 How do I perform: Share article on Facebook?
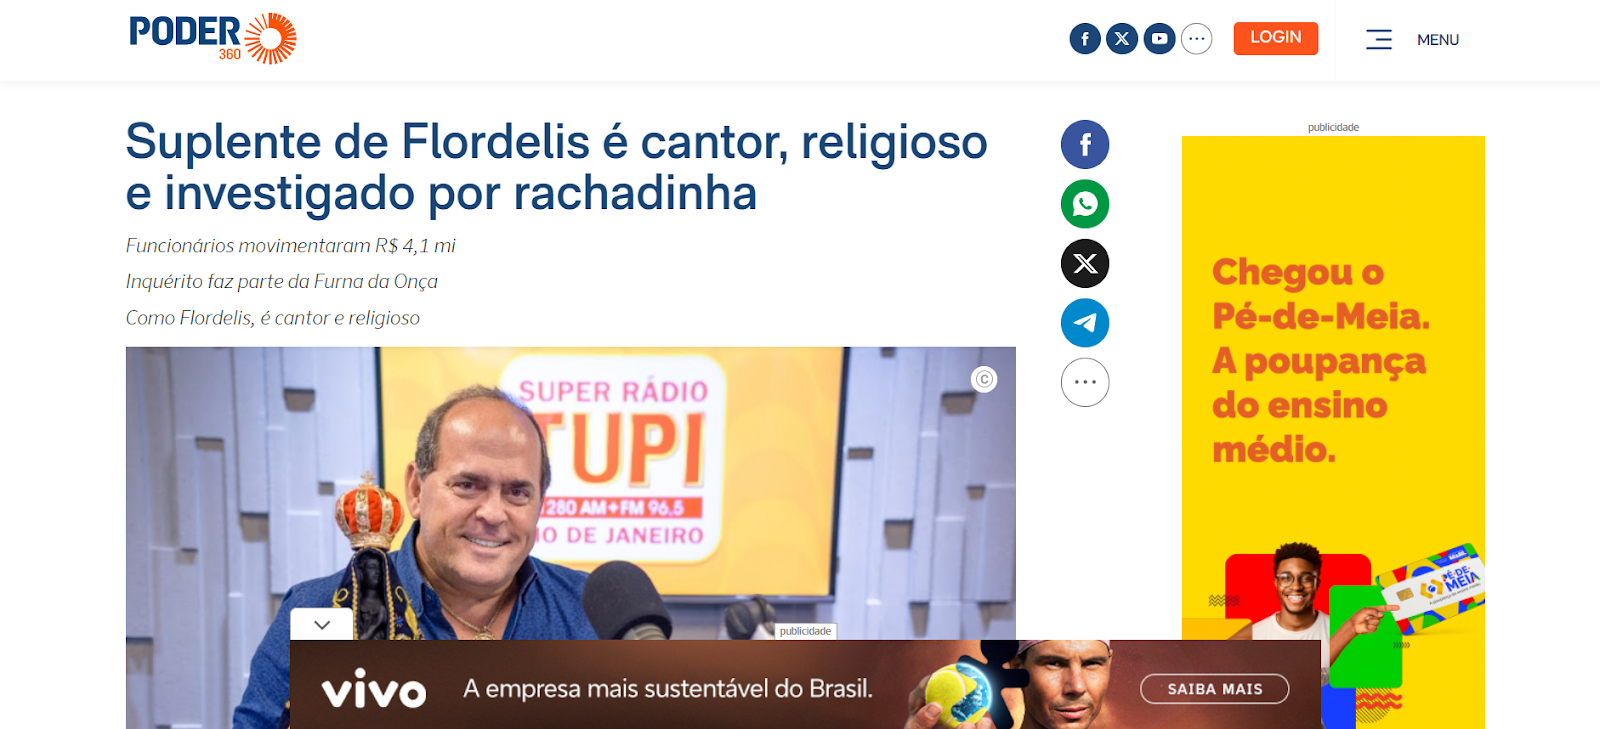point(1085,145)
